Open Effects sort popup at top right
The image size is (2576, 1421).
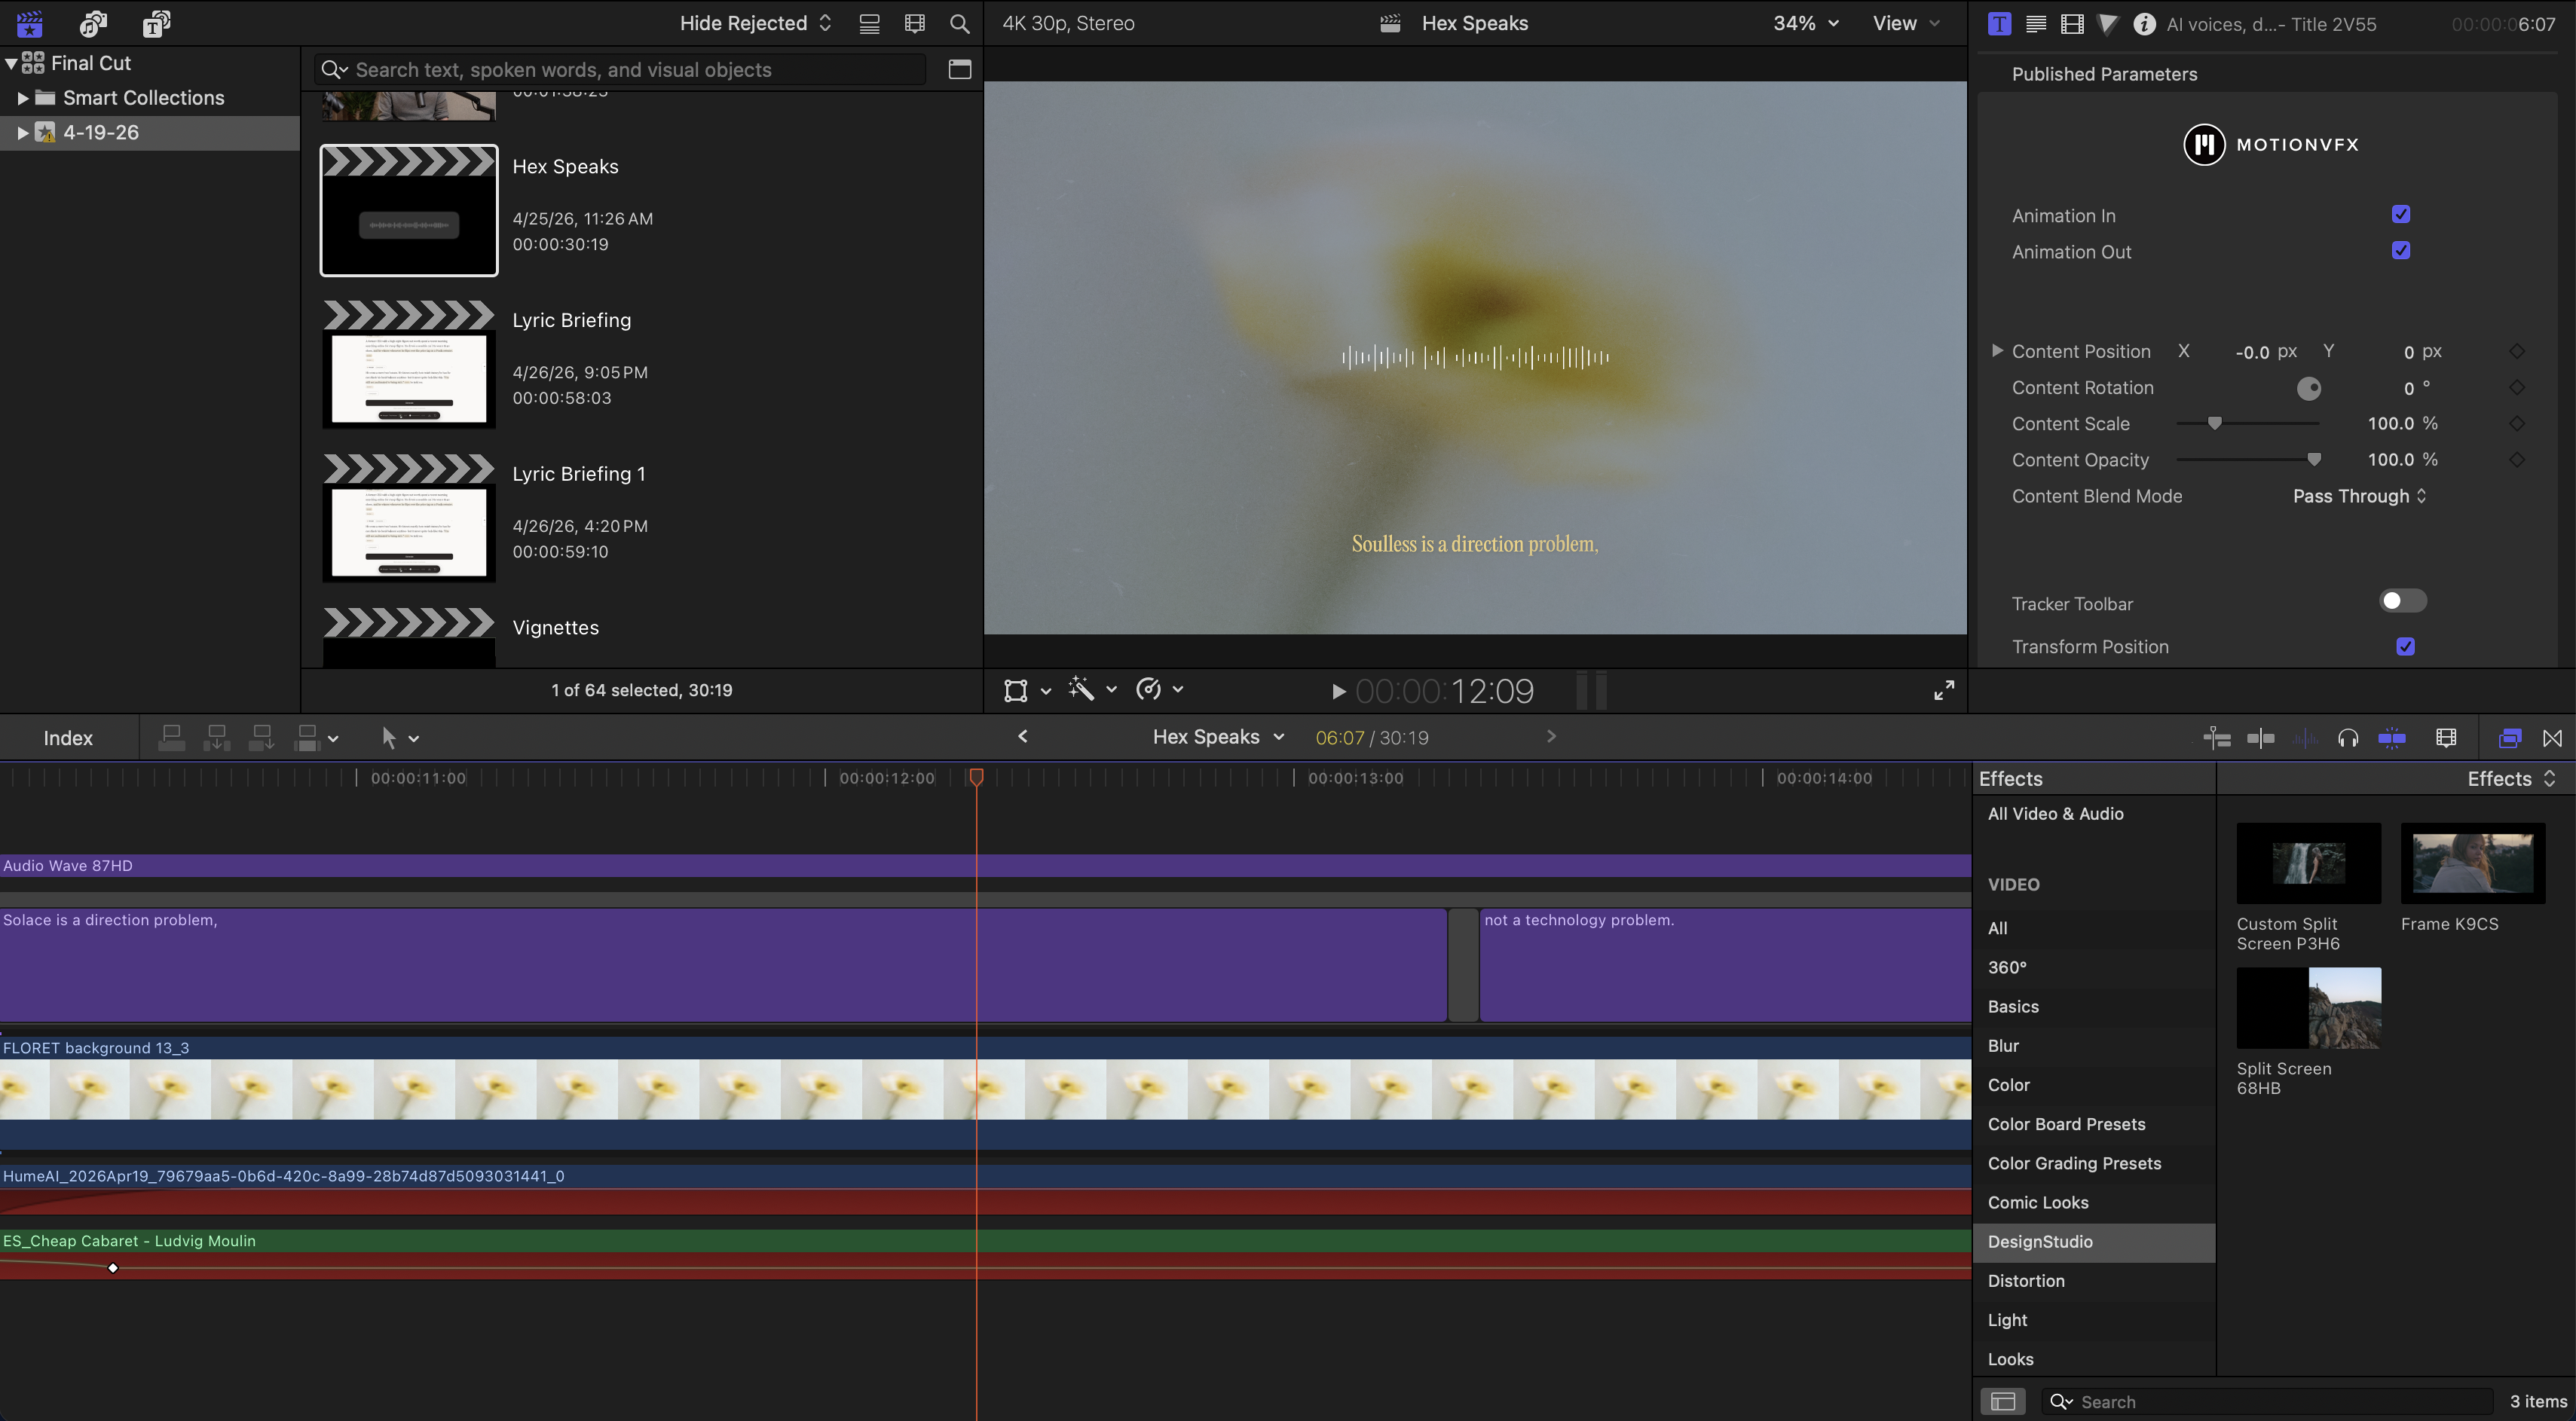click(2511, 779)
